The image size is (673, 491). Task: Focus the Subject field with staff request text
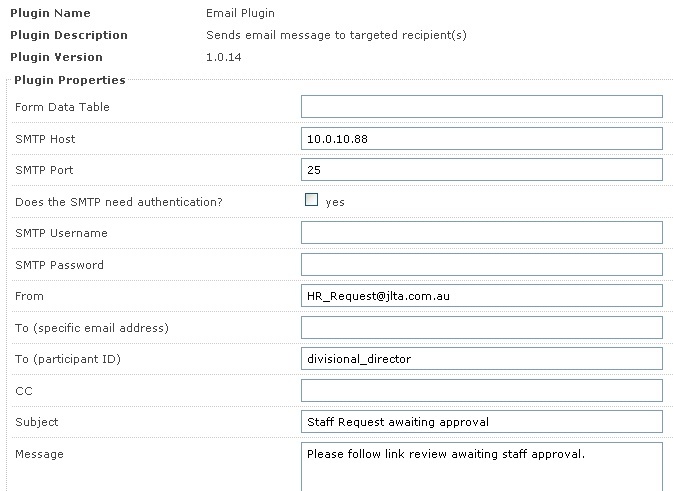click(x=481, y=422)
